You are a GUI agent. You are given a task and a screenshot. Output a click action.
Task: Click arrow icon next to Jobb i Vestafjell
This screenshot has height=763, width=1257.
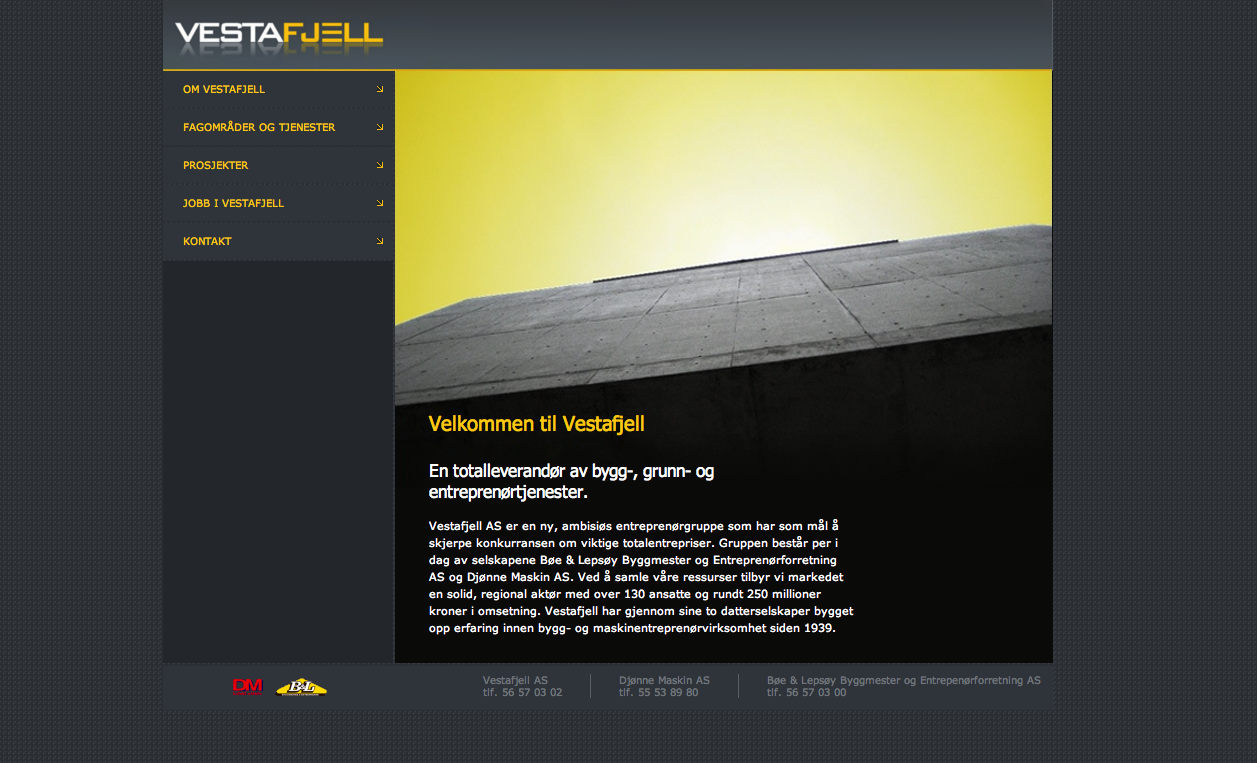pyautogui.click(x=380, y=203)
